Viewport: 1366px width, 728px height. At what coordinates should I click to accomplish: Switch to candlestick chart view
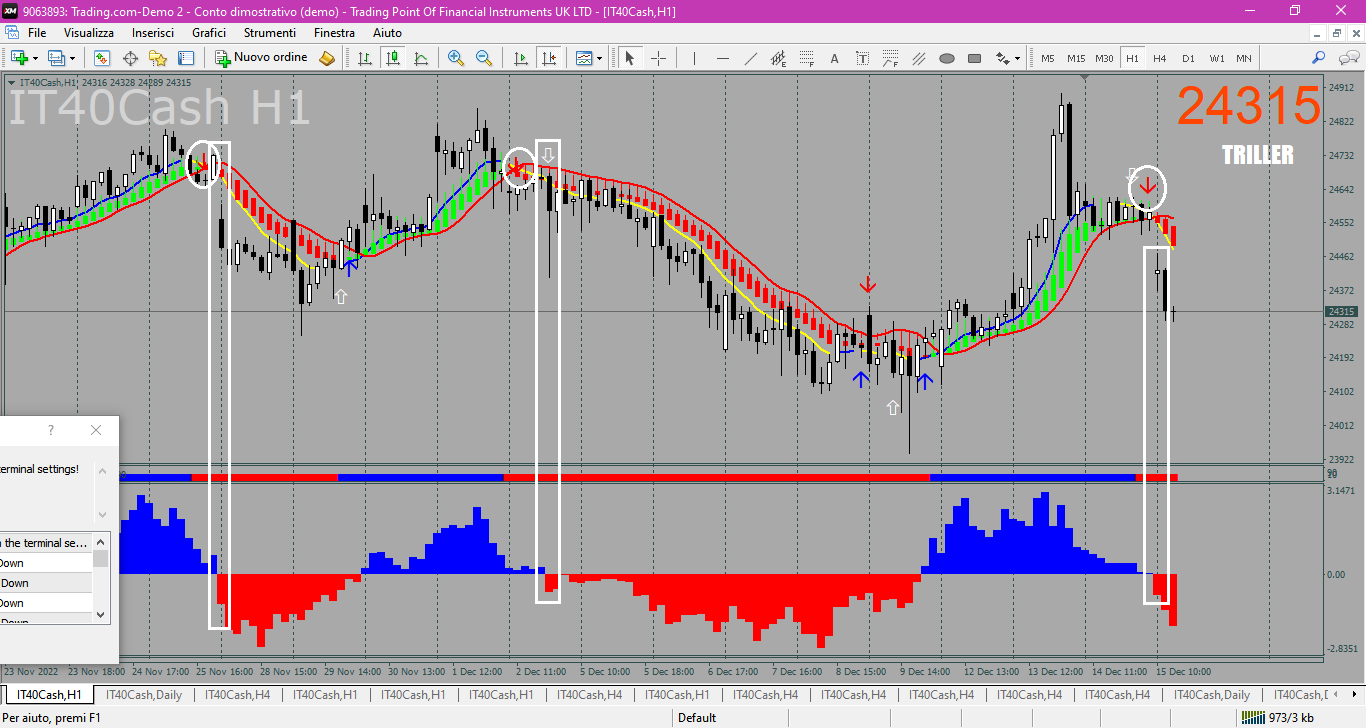click(394, 58)
